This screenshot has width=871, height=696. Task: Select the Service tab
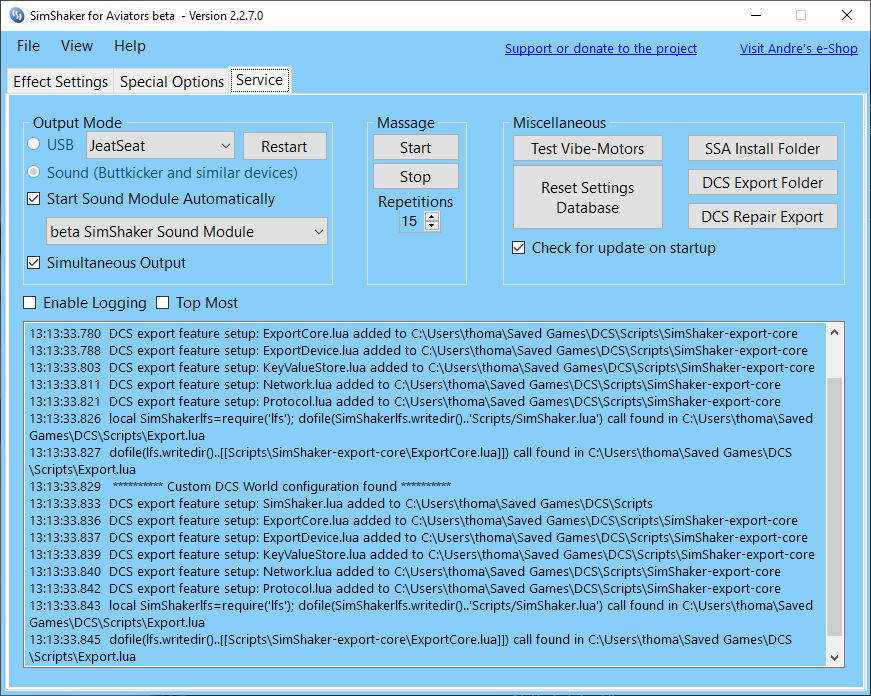(x=259, y=80)
